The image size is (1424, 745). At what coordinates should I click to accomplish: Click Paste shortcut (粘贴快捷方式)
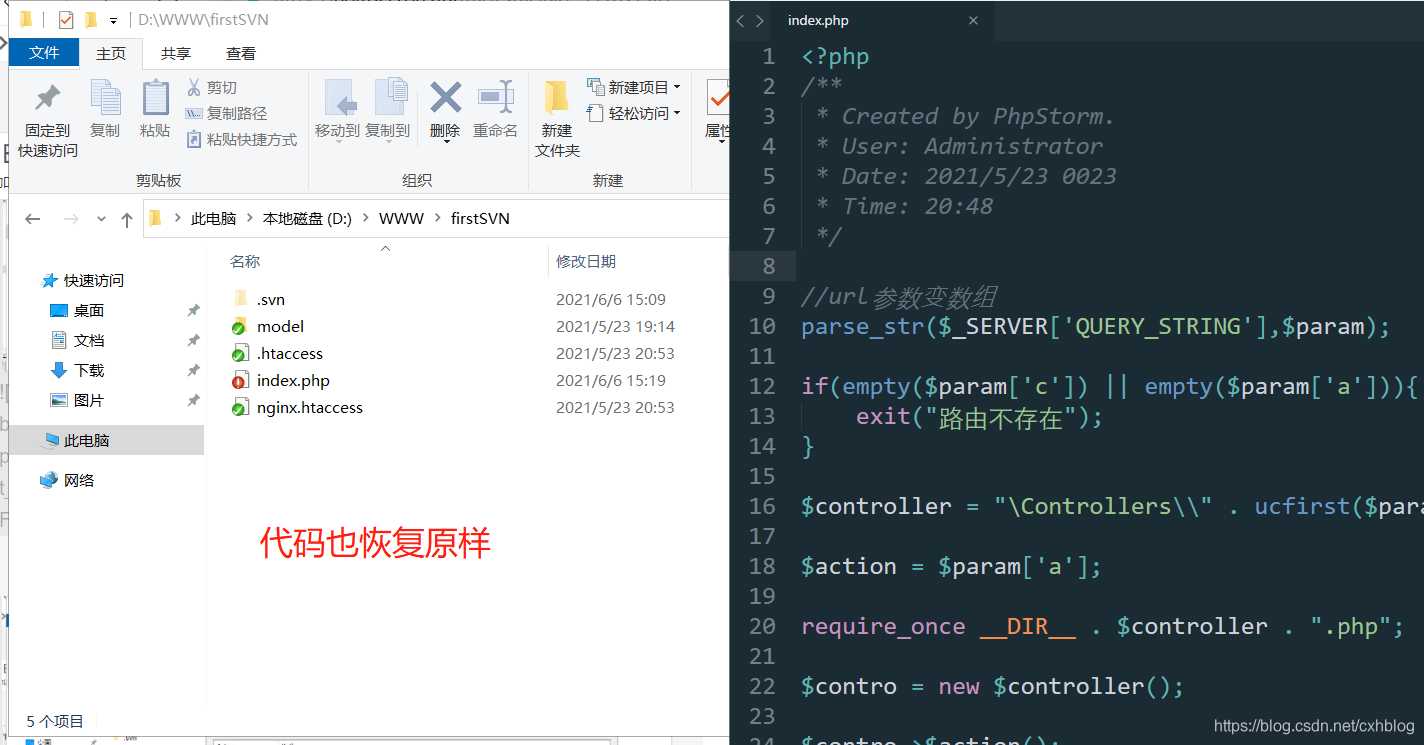242,140
